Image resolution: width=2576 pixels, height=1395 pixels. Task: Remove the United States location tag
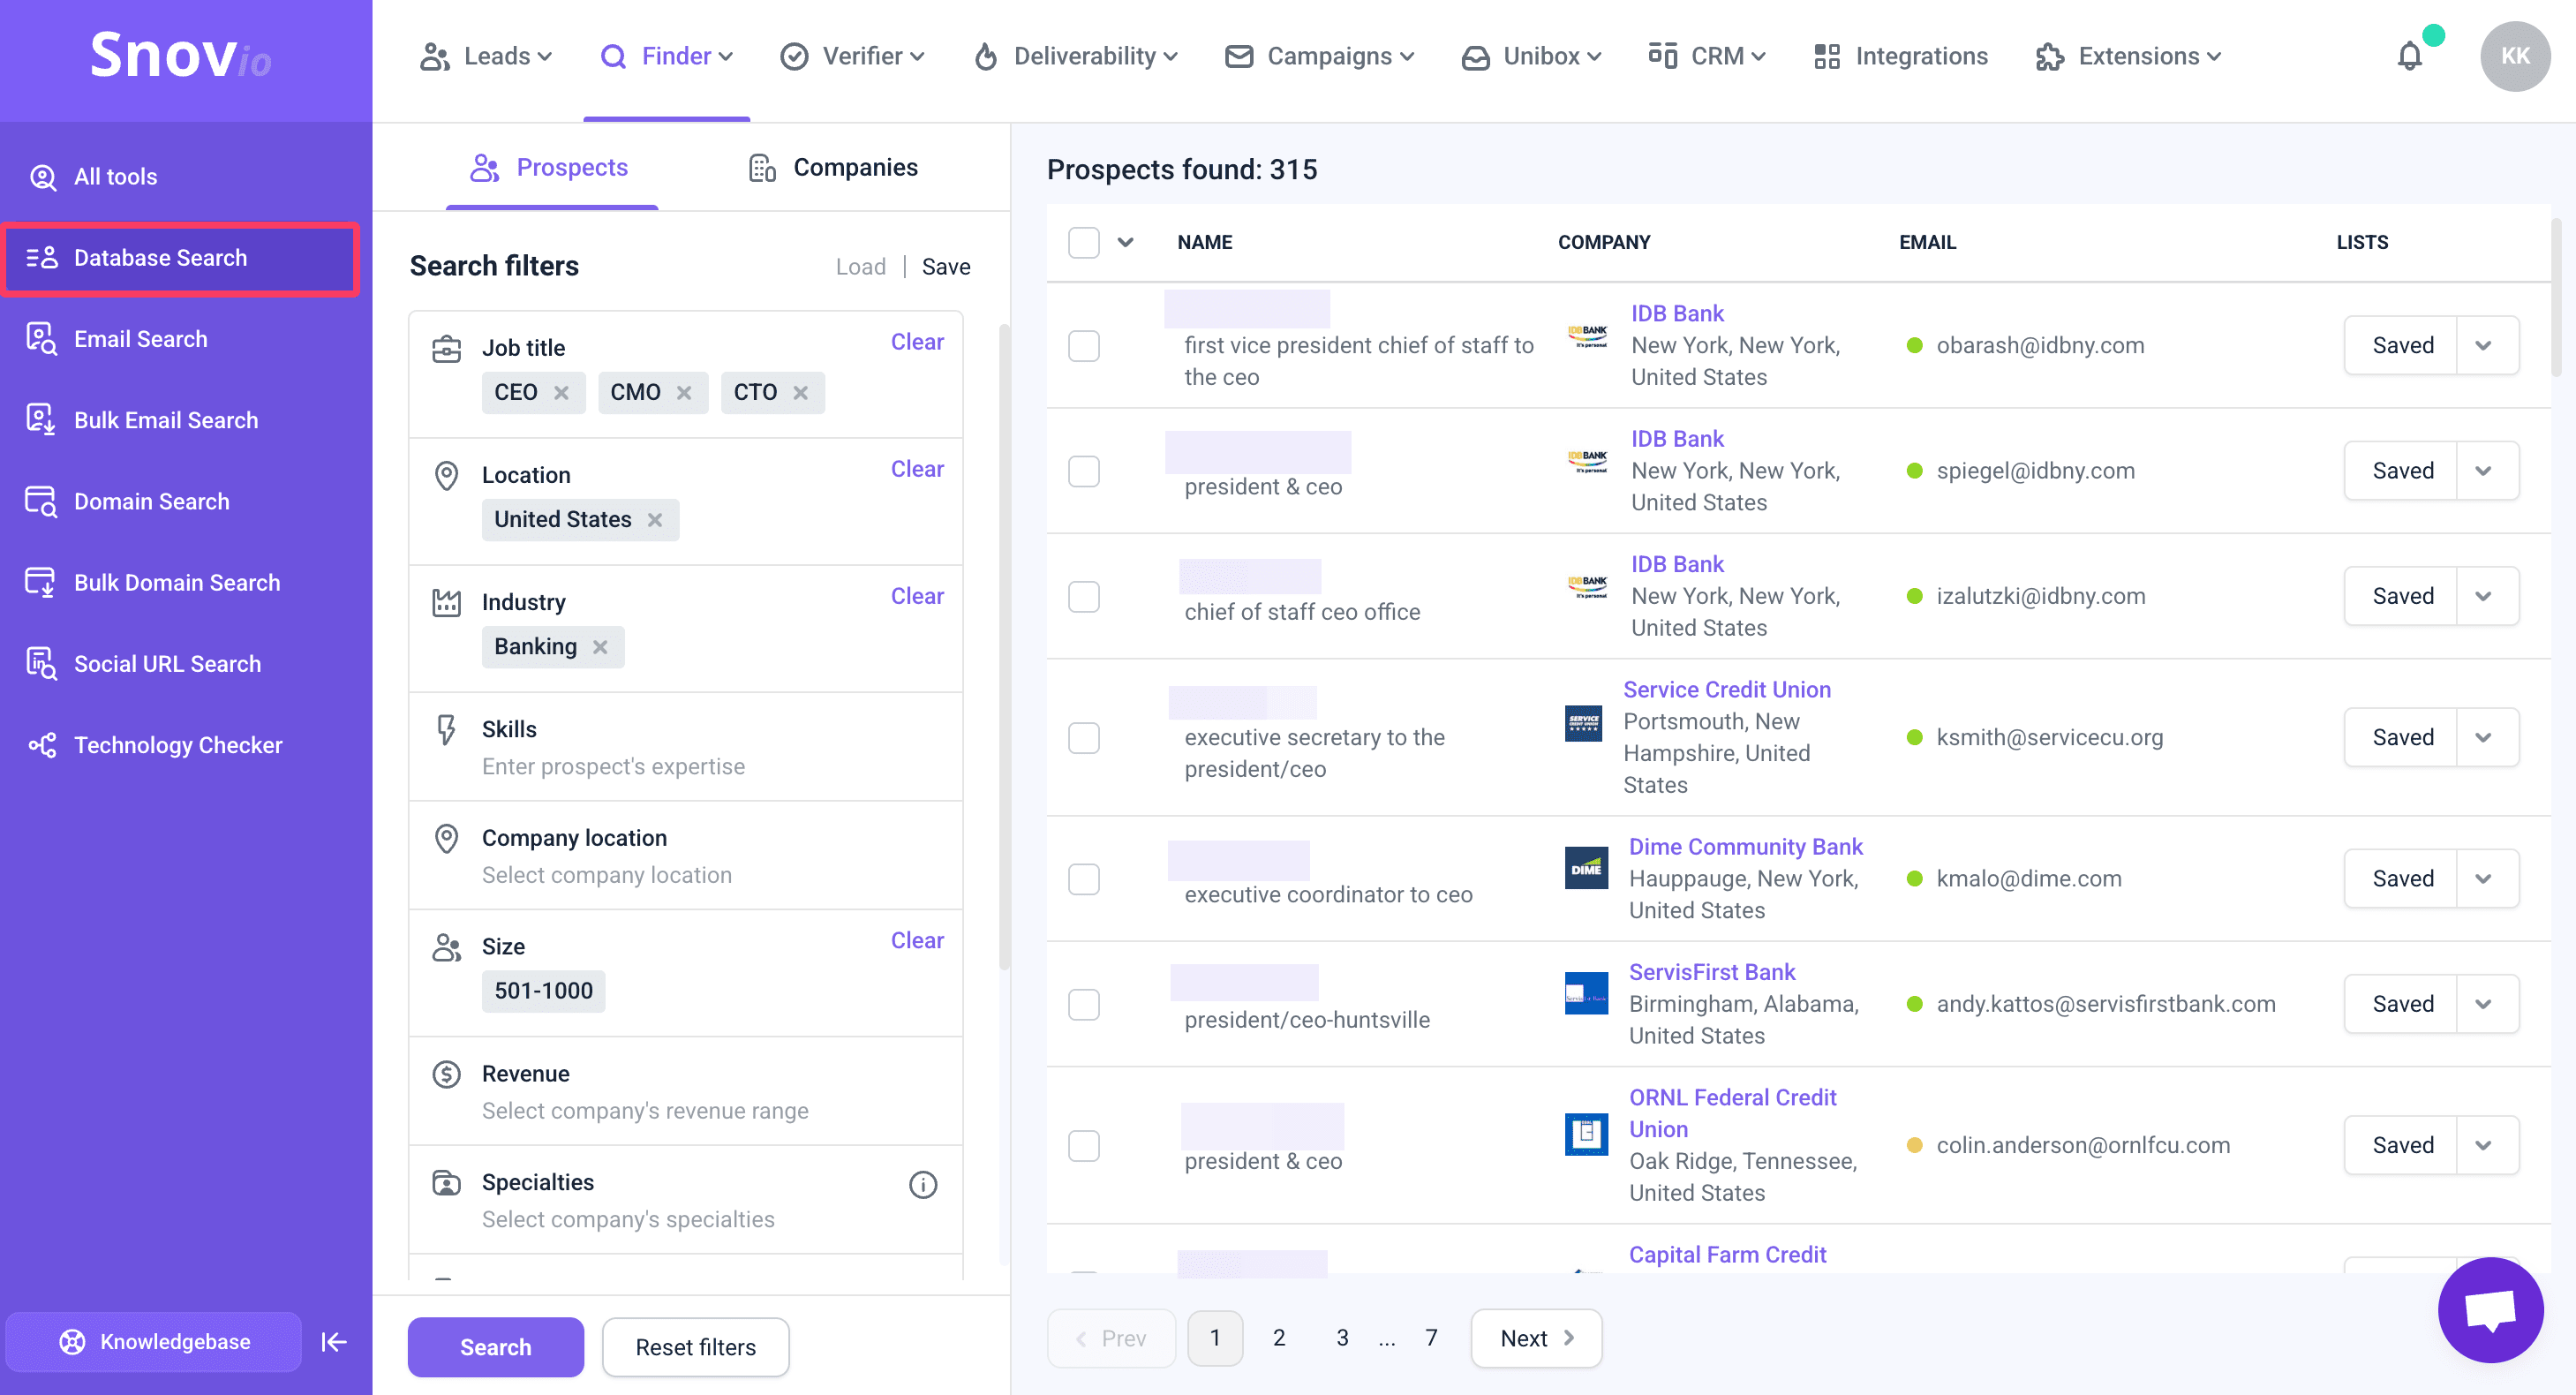pyautogui.click(x=655, y=520)
